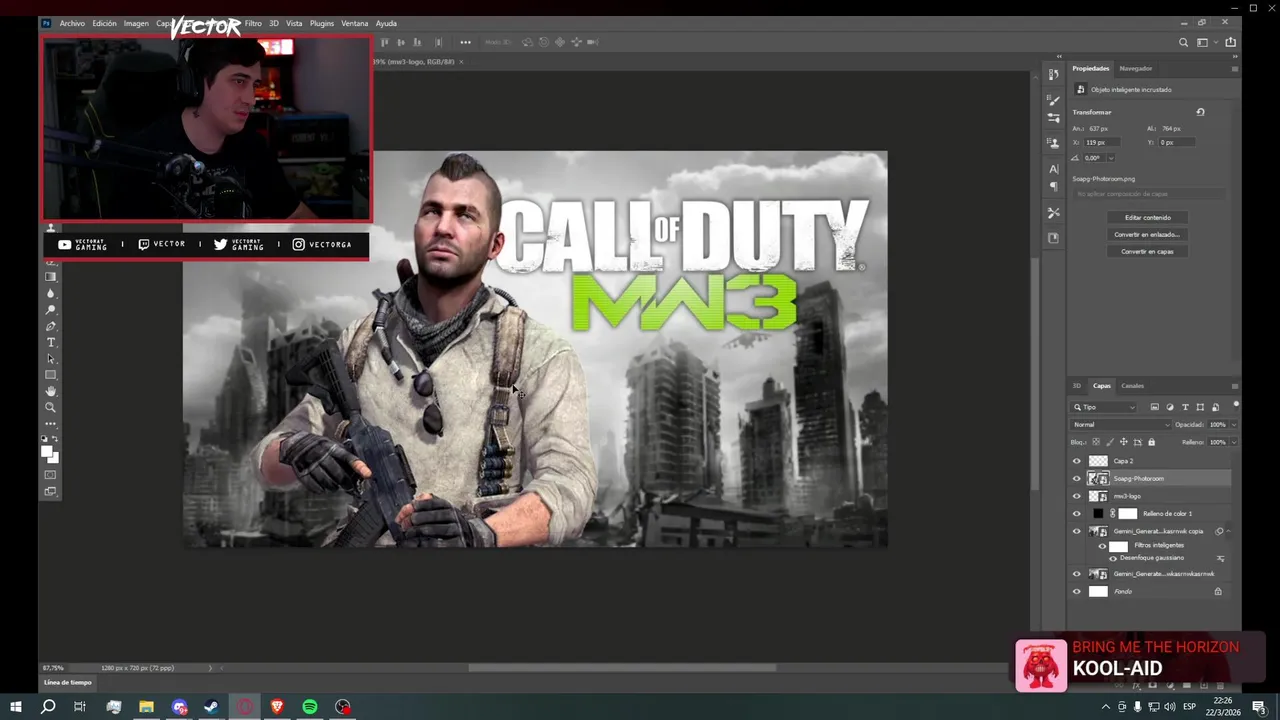Open the Normal blend mode dropdown

[x=1121, y=425]
